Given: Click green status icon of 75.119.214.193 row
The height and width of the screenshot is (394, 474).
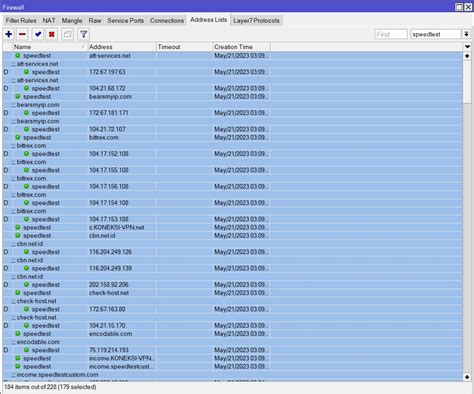Looking at the screenshot, I should tap(26, 350).
